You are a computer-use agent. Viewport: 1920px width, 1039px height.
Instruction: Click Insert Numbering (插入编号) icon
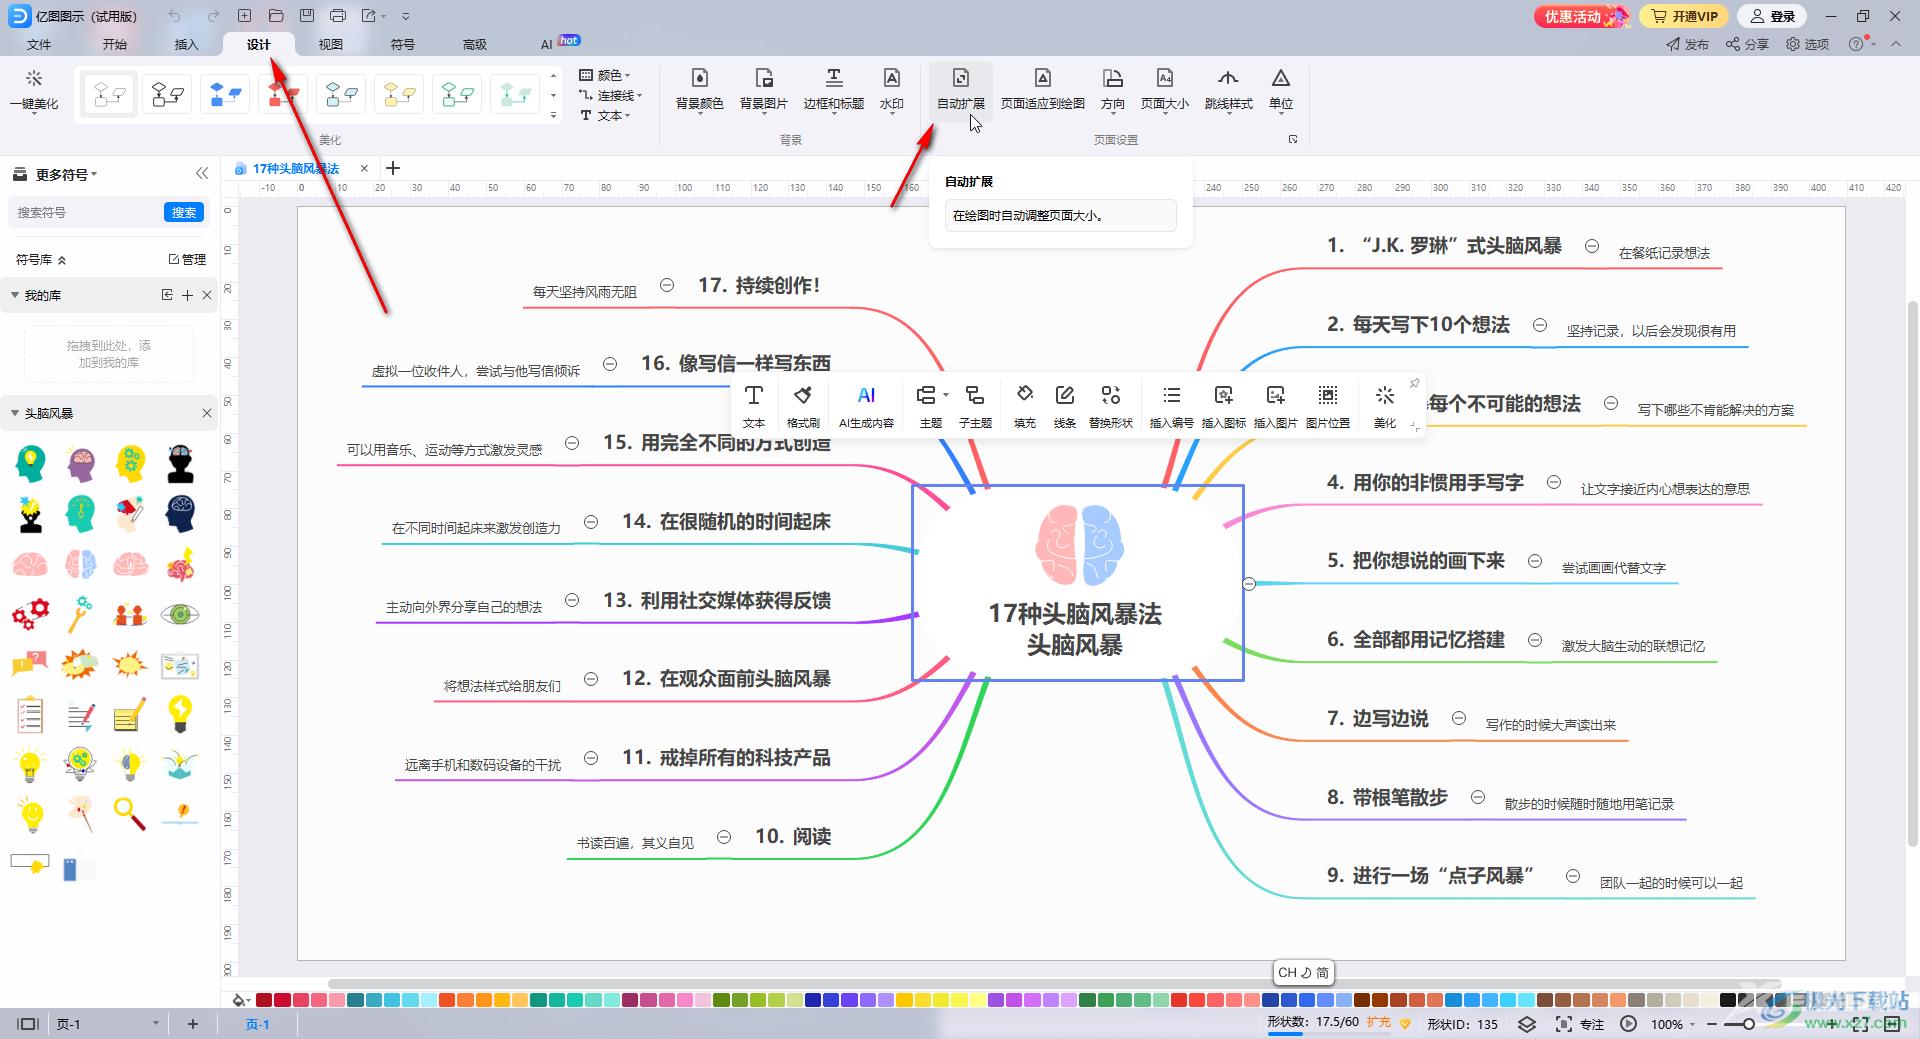1171,406
